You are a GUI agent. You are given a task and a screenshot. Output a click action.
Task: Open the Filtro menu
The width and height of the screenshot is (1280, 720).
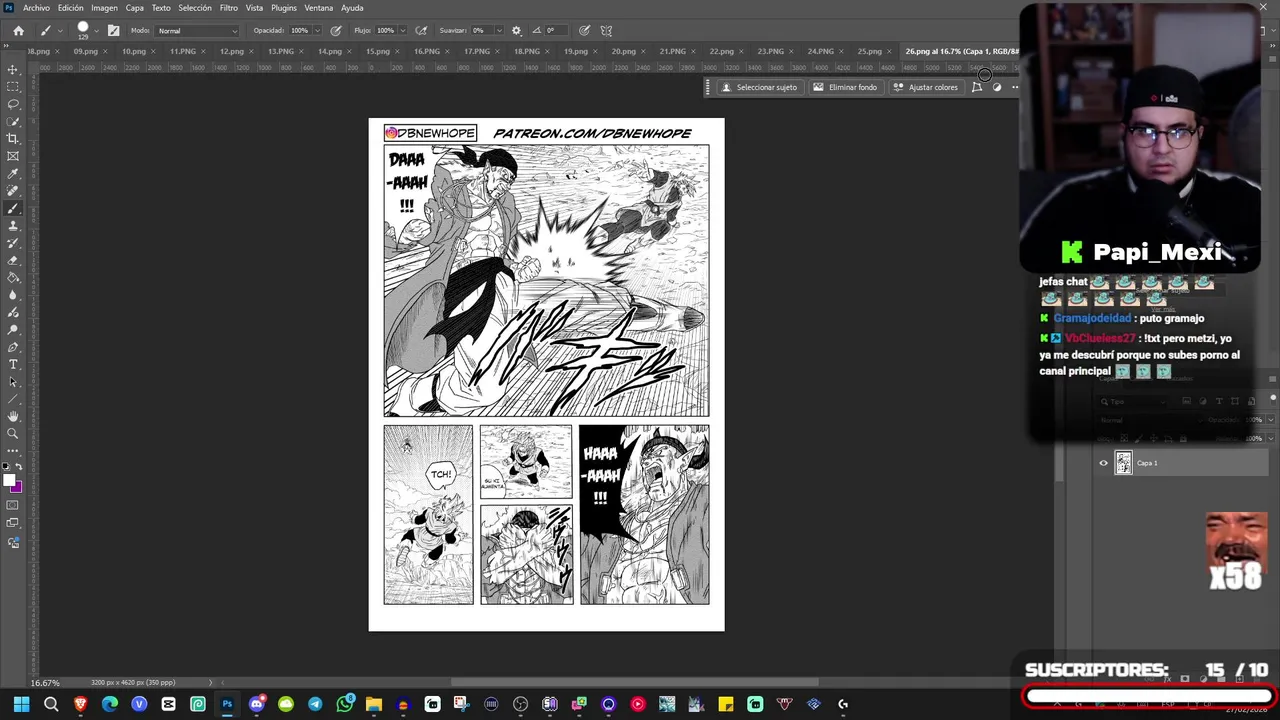click(x=229, y=8)
